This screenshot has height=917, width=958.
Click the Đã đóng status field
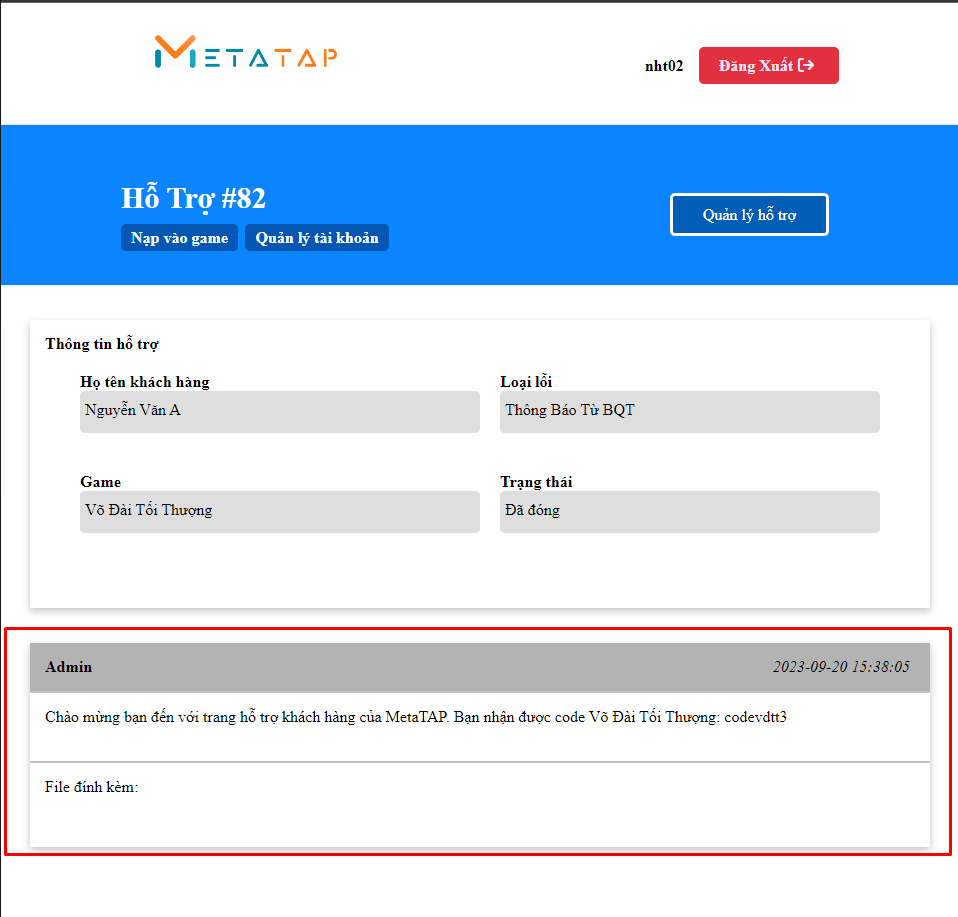point(689,511)
